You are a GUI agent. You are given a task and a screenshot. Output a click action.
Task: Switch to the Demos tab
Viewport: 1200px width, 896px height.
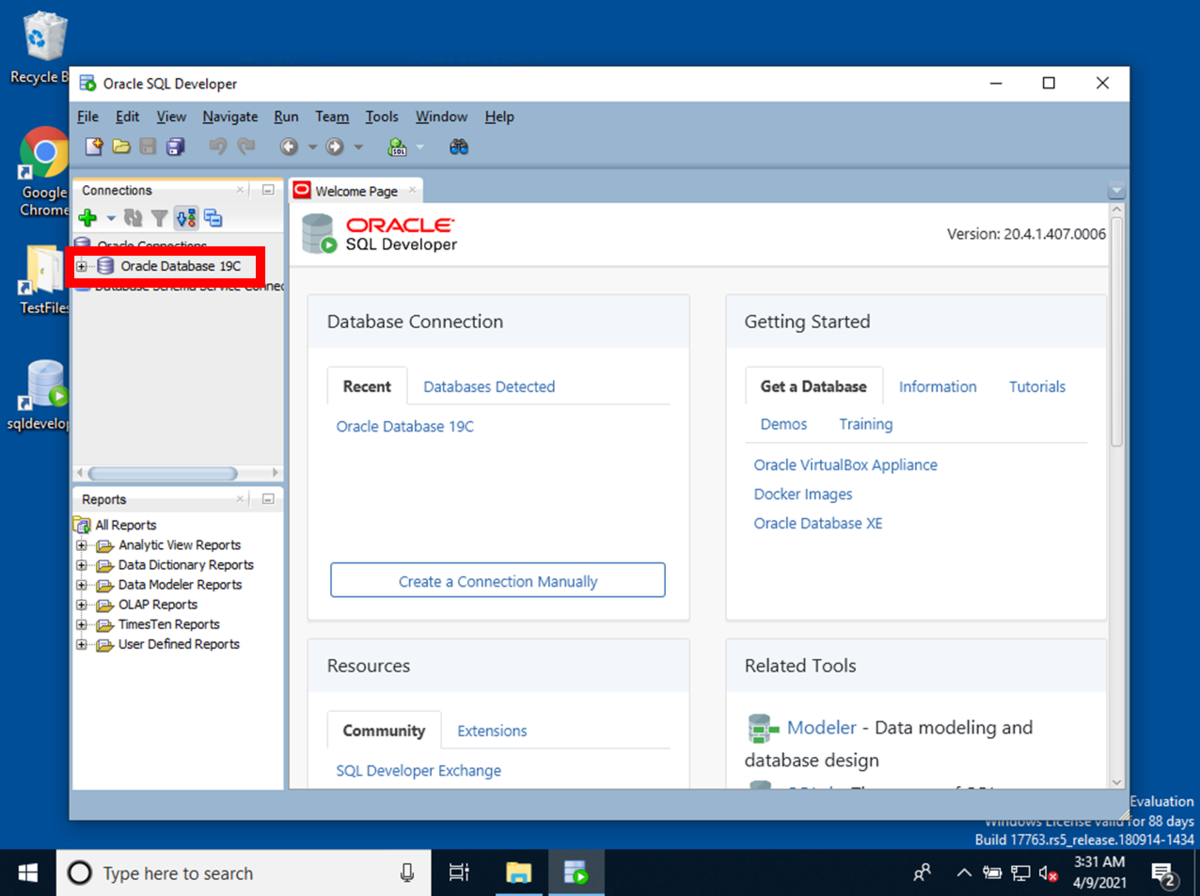pos(784,424)
